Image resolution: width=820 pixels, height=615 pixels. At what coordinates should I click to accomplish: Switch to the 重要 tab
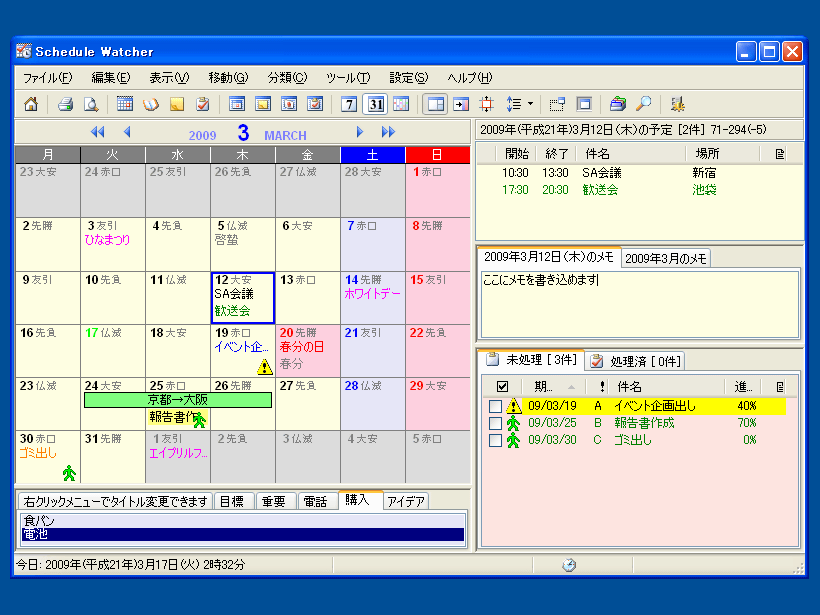click(274, 502)
